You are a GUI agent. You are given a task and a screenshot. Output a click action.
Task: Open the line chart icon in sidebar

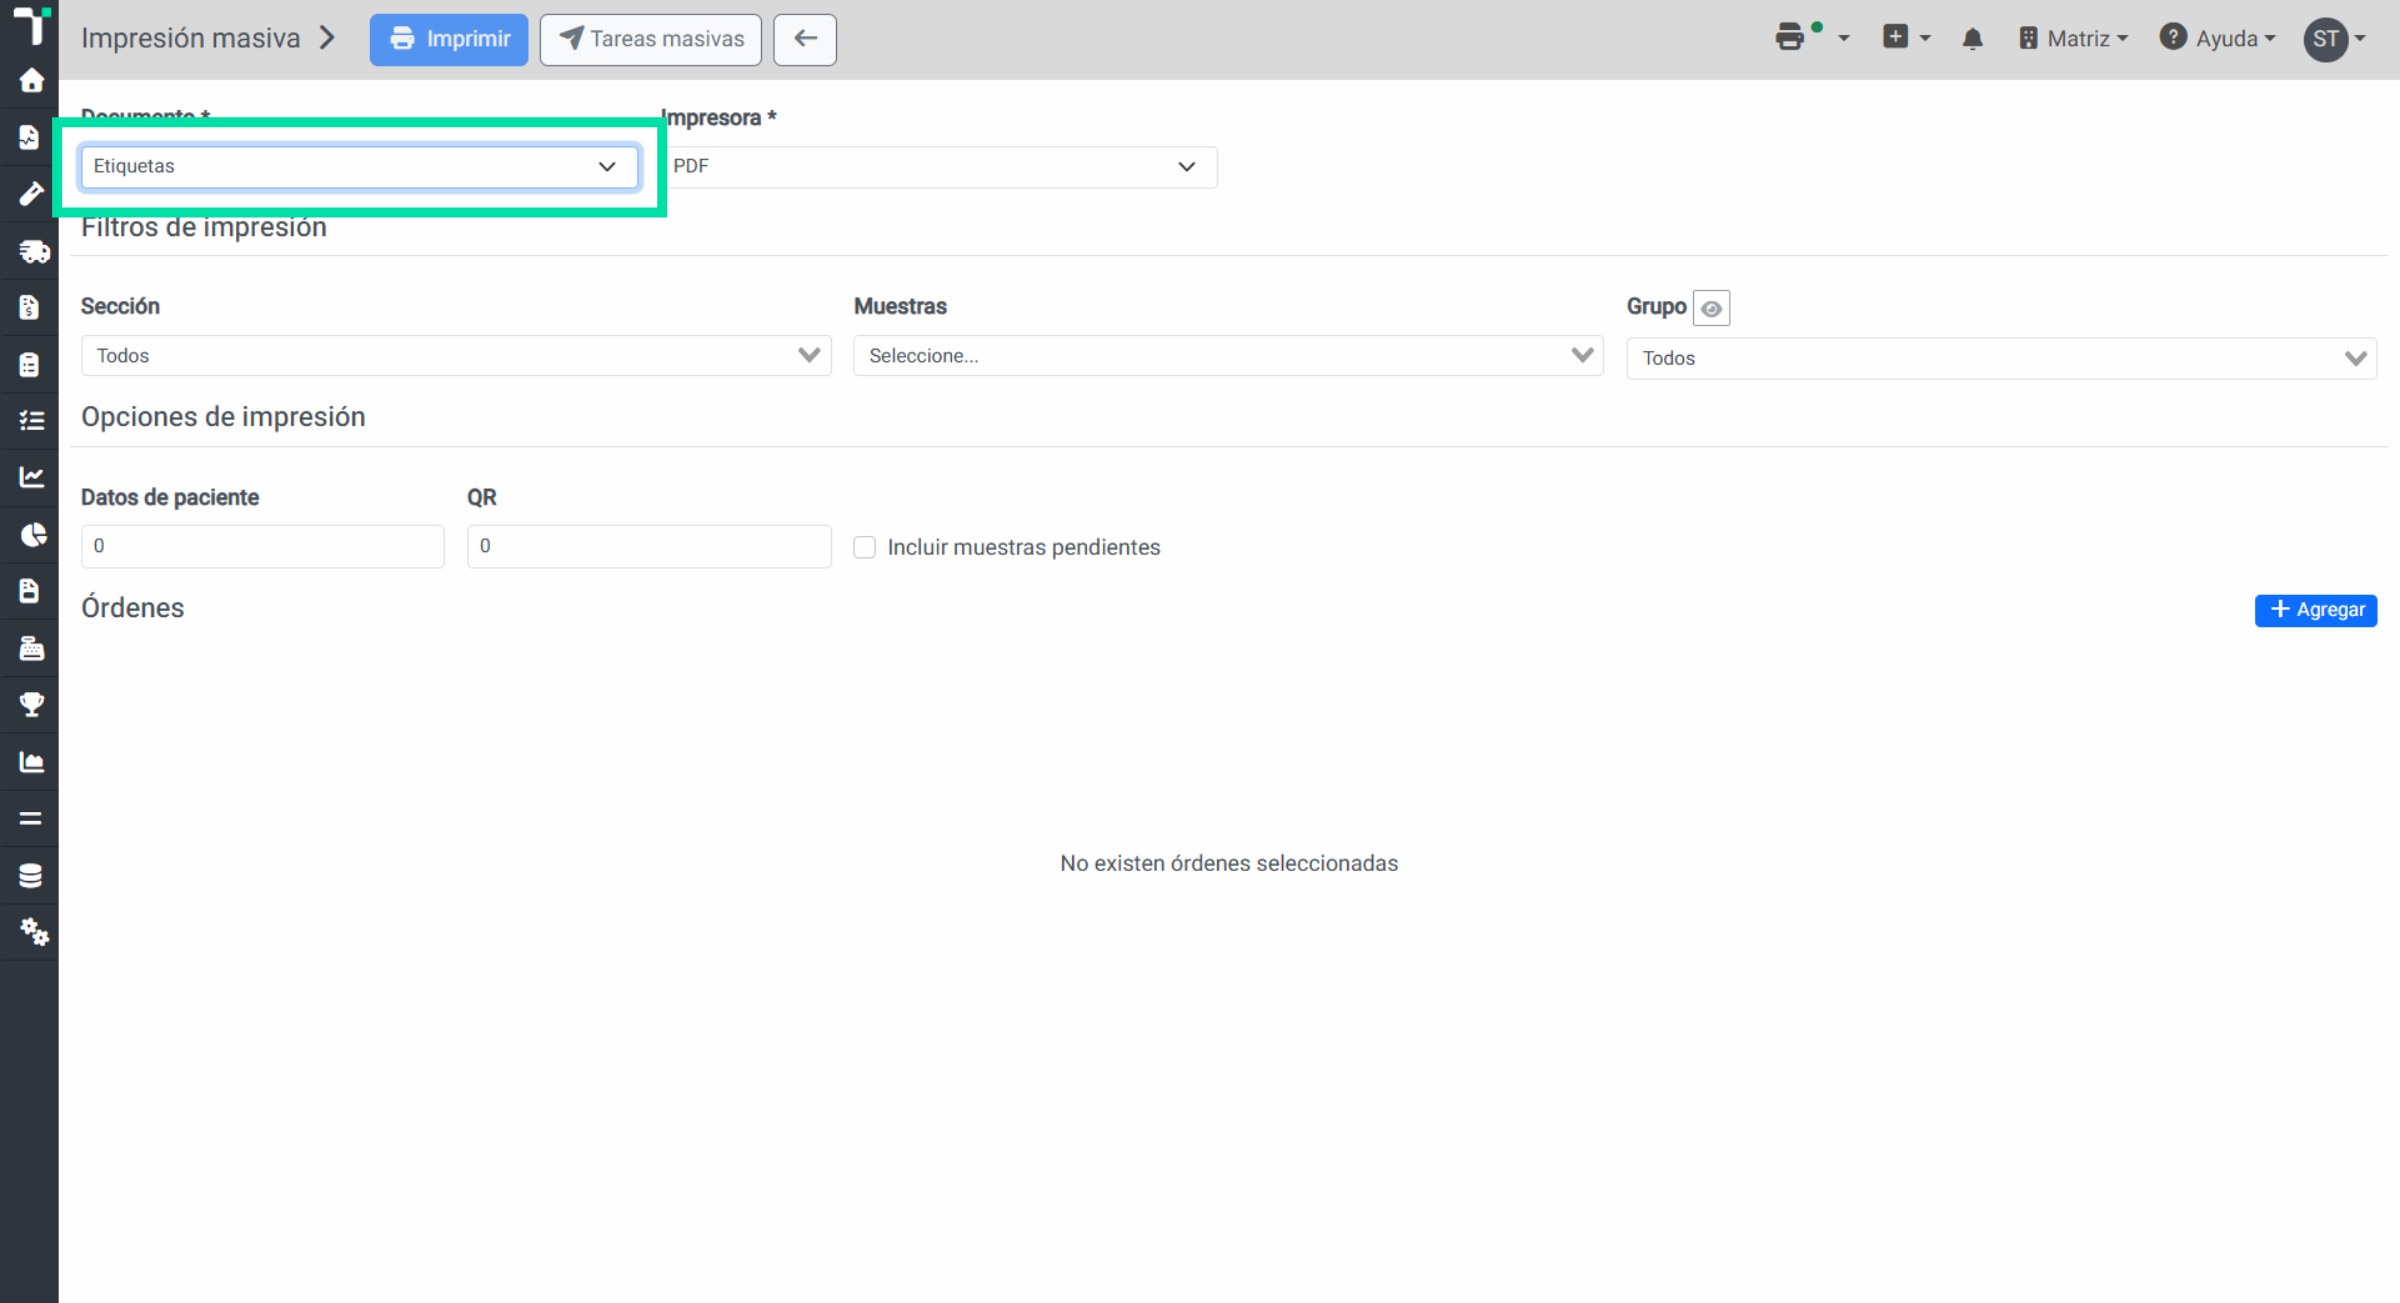tap(31, 477)
